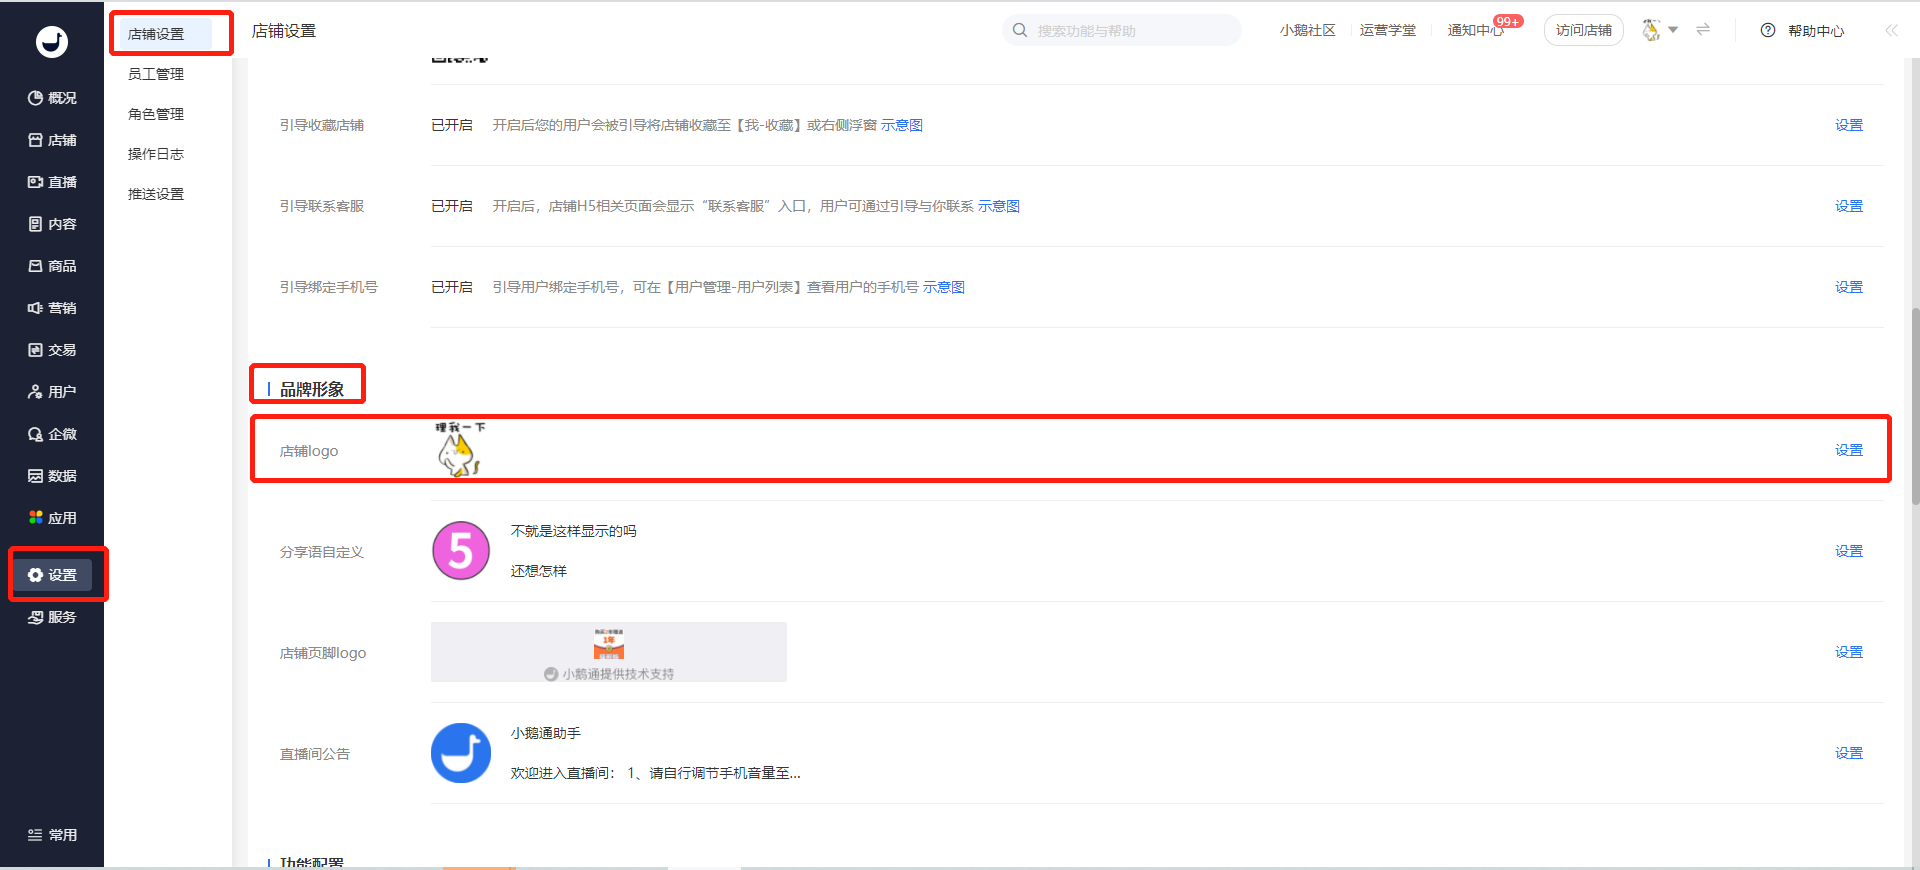Image resolution: width=1920 pixels, height=870 pixels.
Task: Open the 店铺 sidebar section
Action: tap(52, 140)
